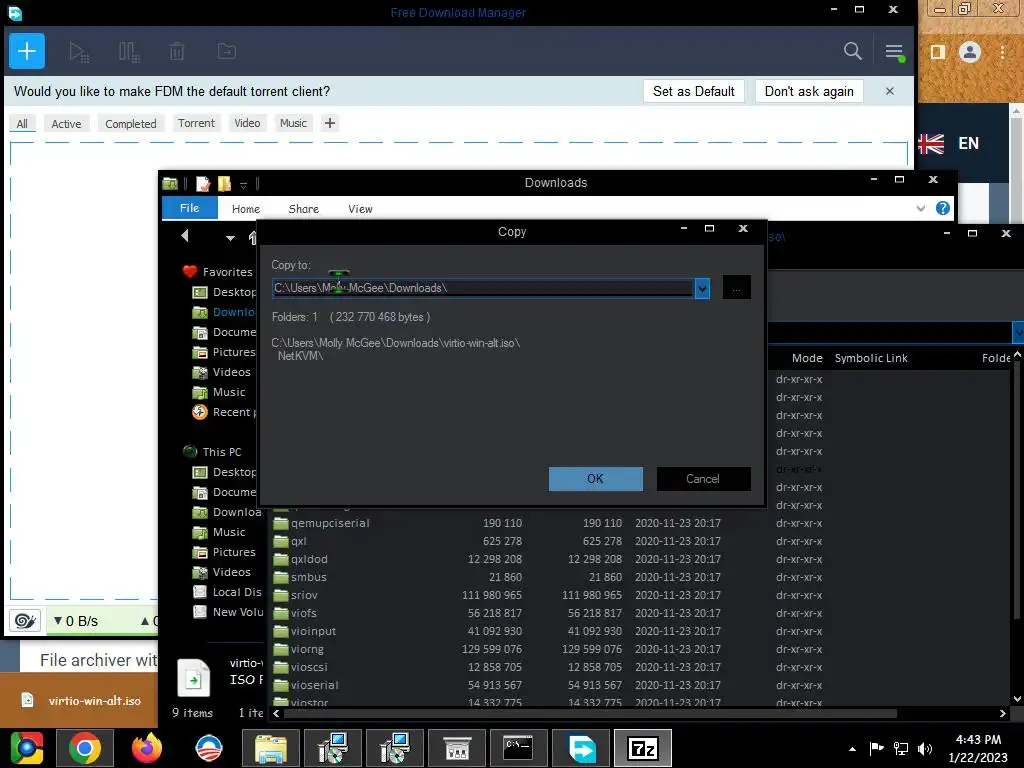Open Firefox from the taskbar
The height and width of the screenshot is (768, 1024).
[147, 748]
